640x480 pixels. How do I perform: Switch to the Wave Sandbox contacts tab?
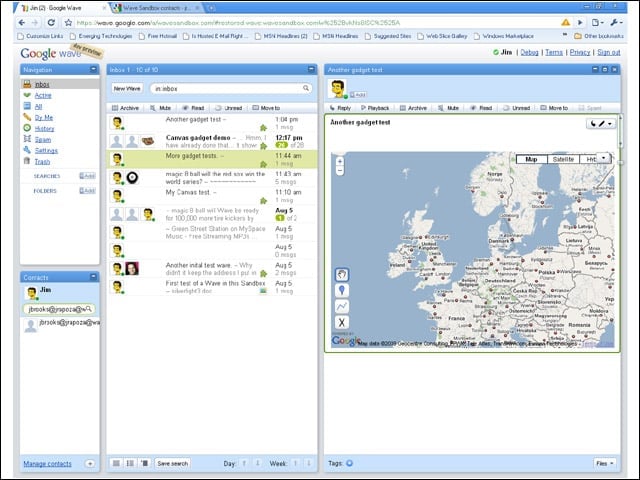point(157,8)
